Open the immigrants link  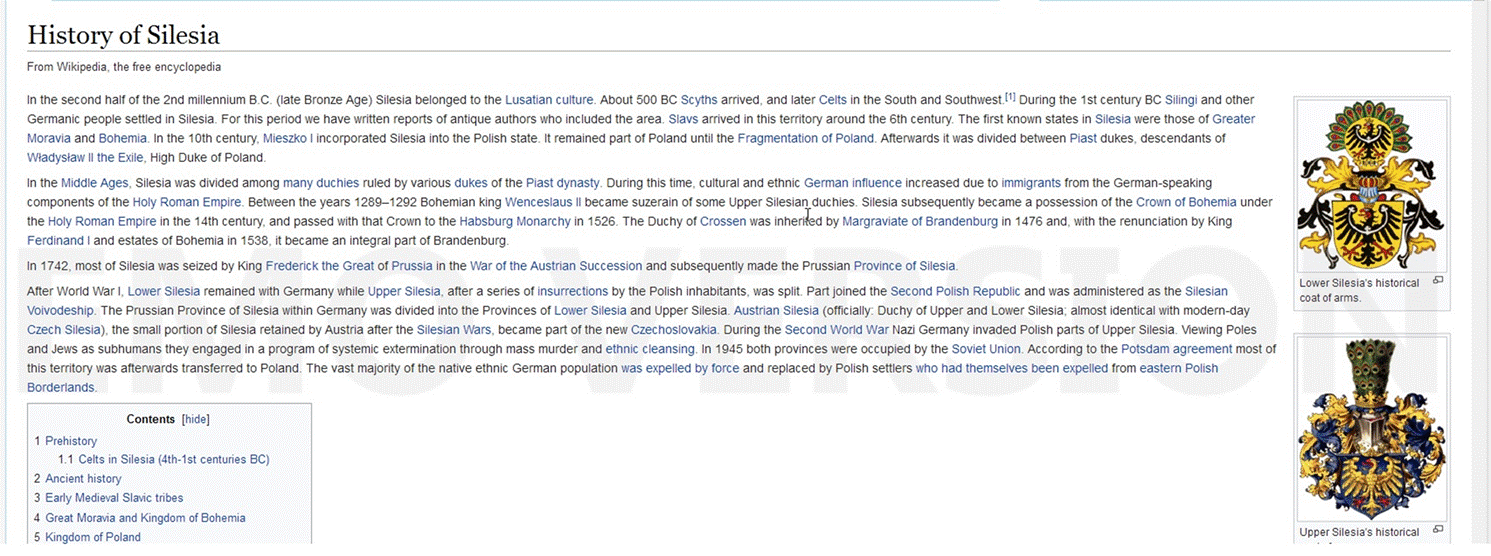[x=1031, y=183]
